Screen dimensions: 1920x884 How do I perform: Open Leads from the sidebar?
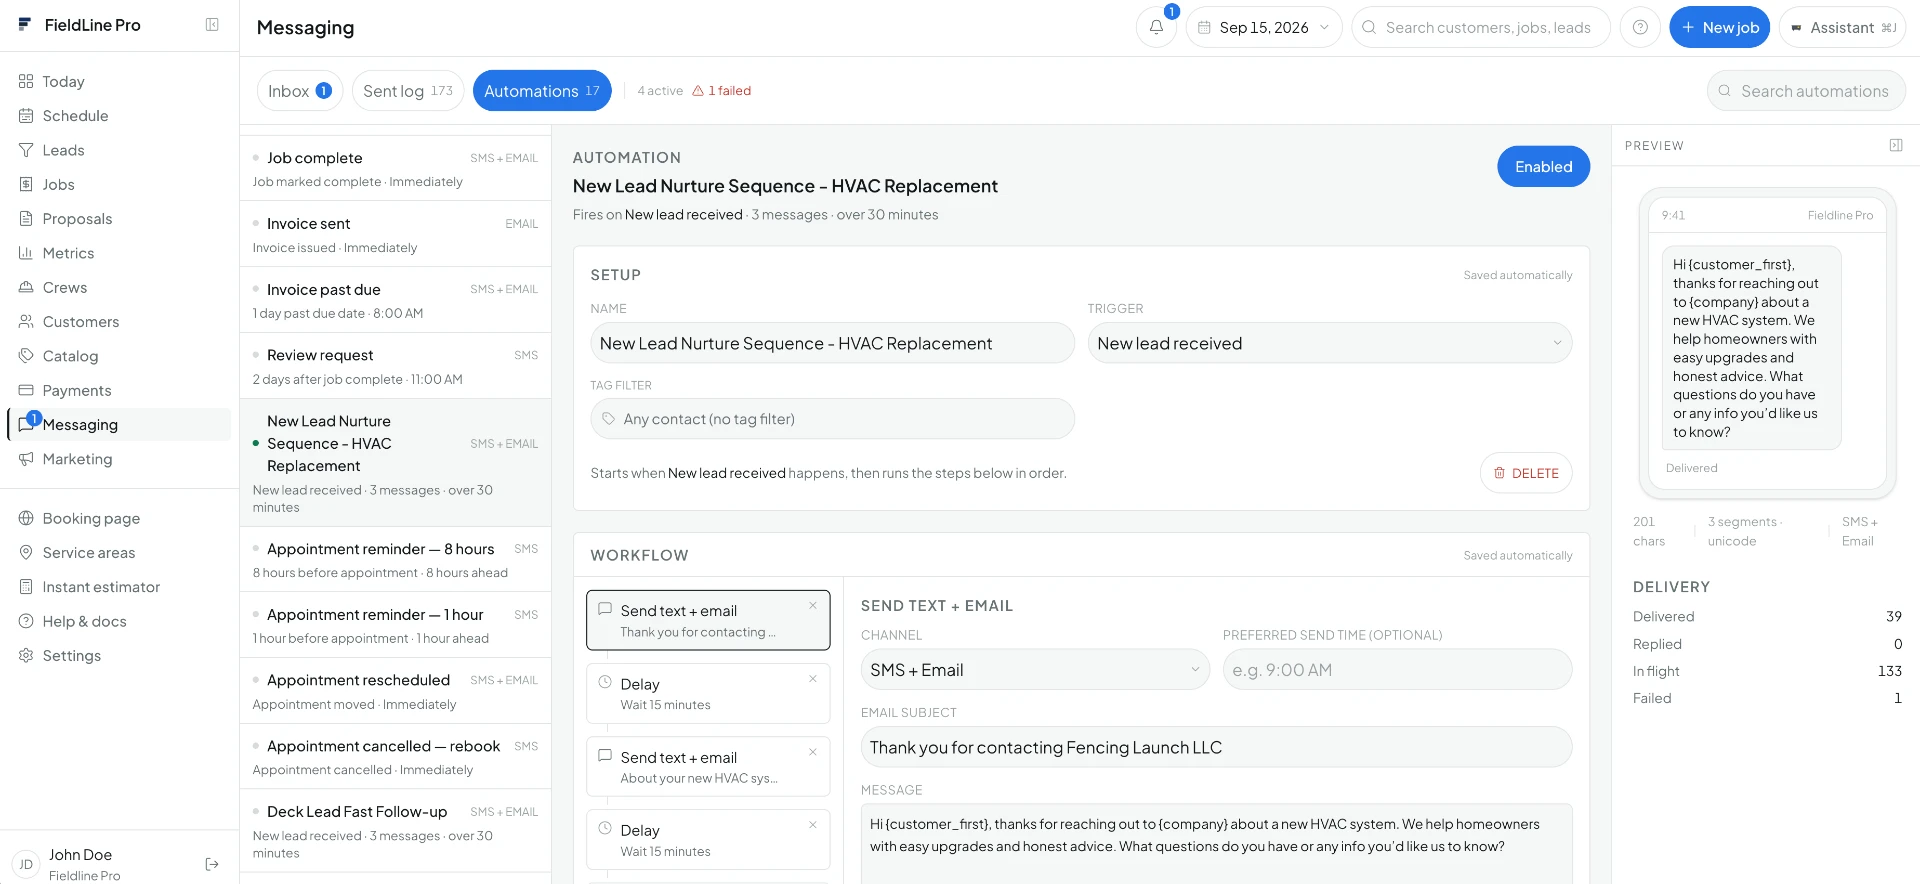(119, 150)
